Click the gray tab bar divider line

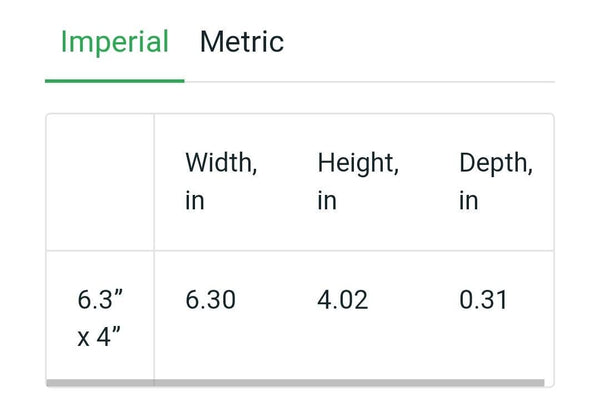(370, 81)
